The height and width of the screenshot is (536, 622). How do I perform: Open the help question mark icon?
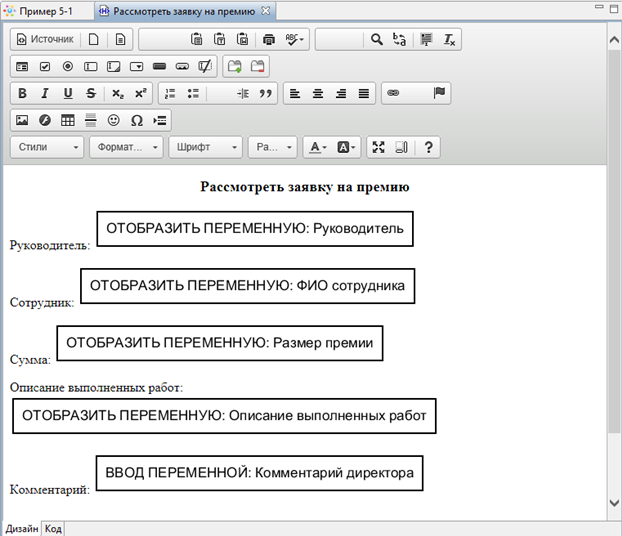tap(428, 147)
